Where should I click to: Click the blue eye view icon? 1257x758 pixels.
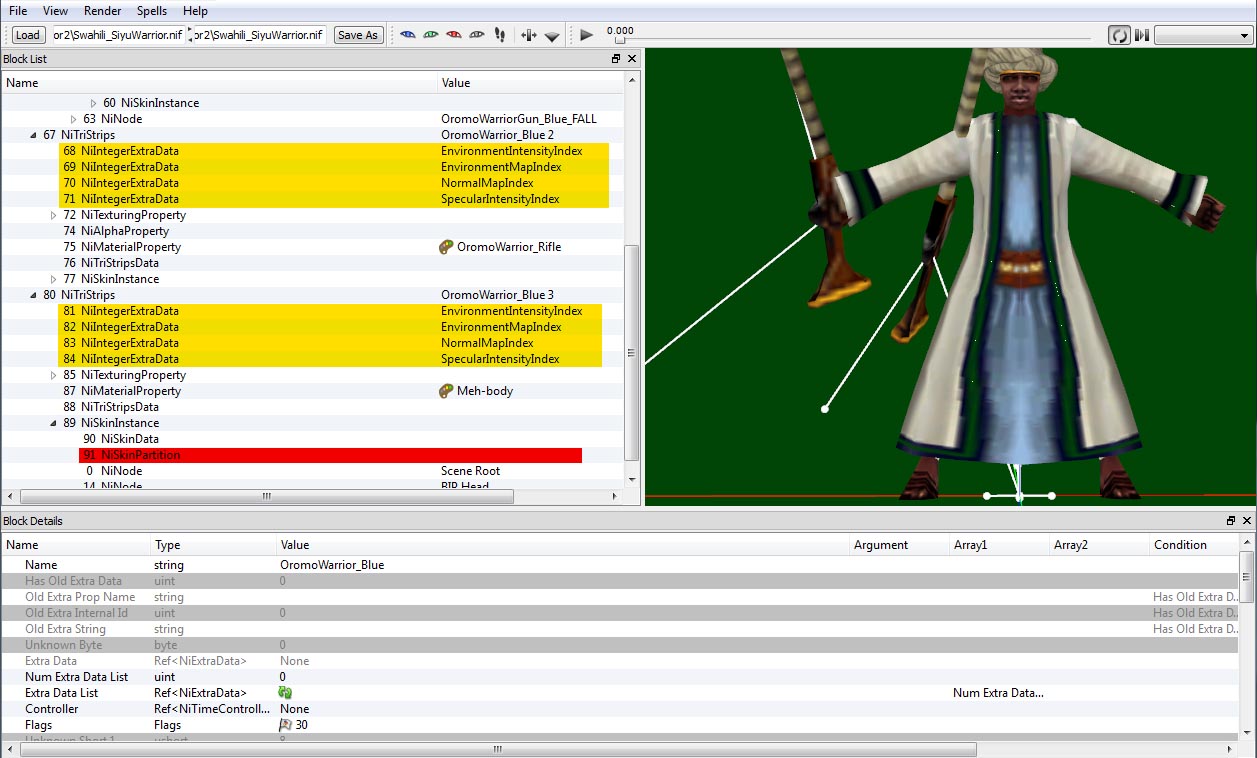point(407,35)
